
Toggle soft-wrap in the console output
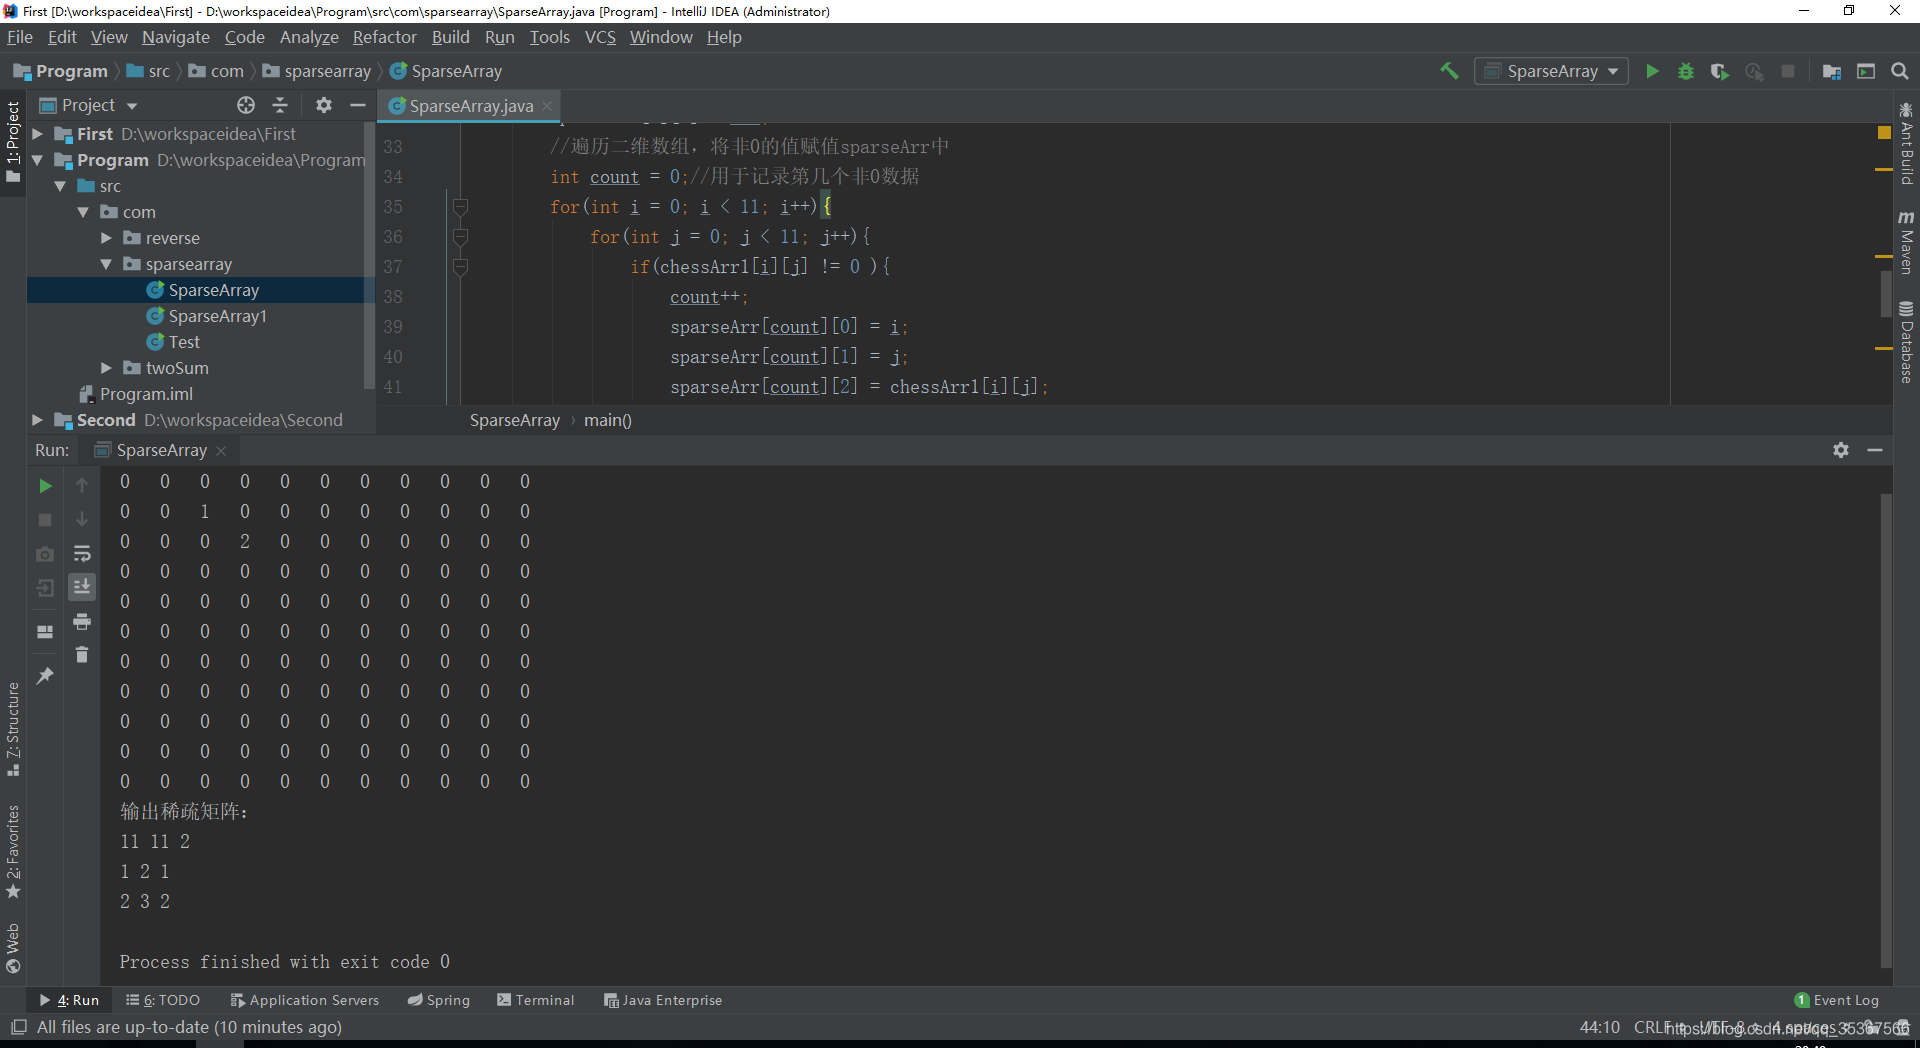(x=82, y=553)
